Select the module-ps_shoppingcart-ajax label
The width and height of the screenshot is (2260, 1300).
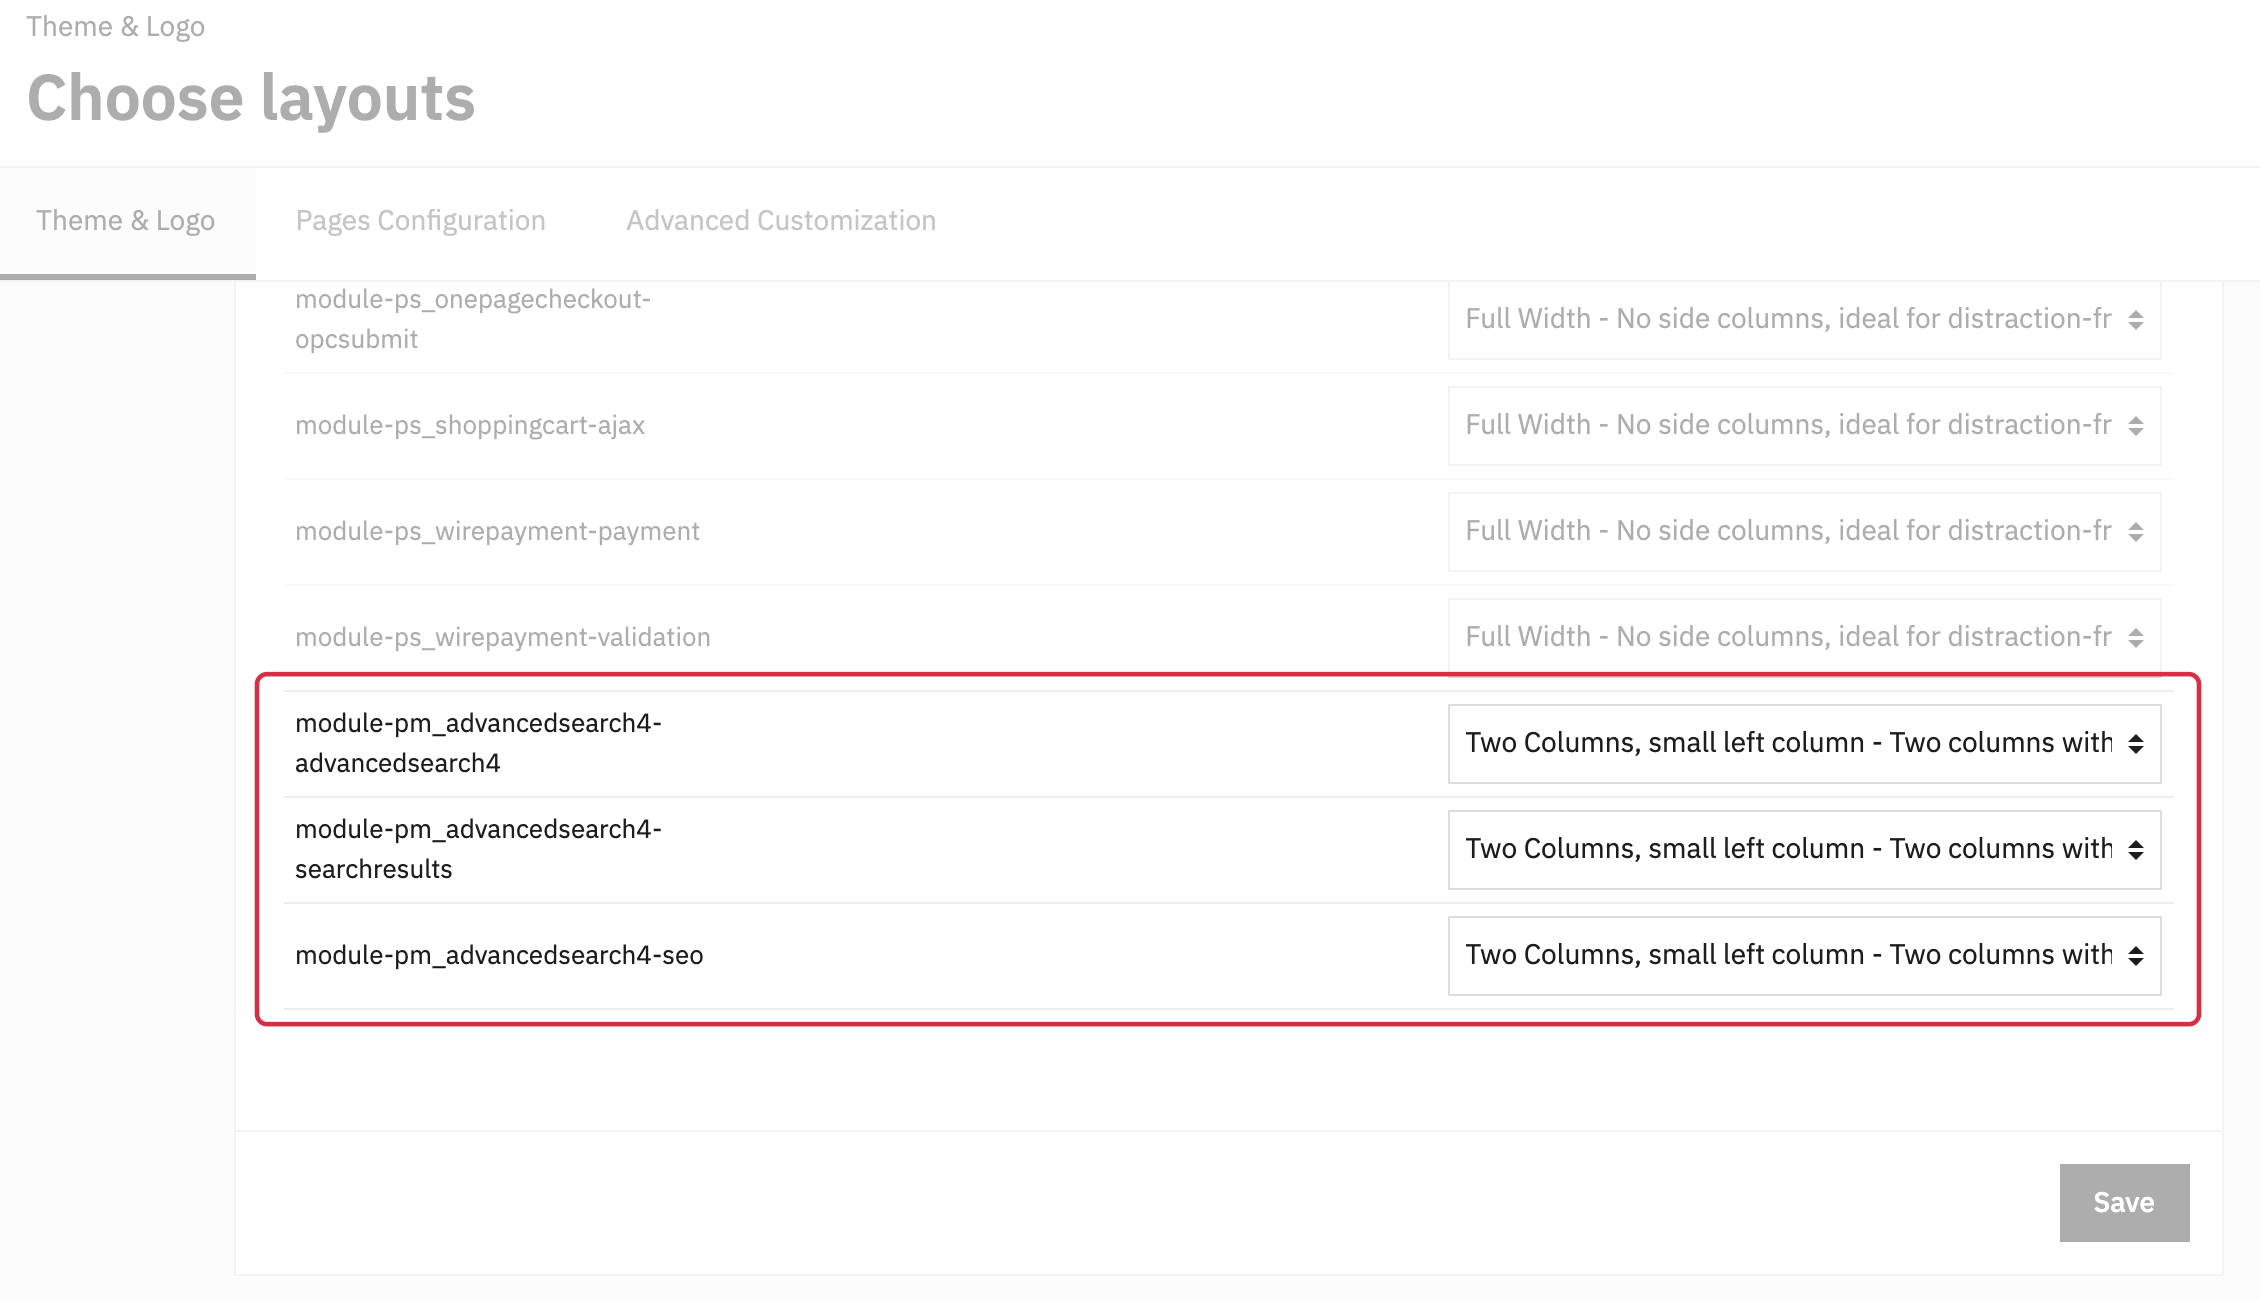click(470, 425)
